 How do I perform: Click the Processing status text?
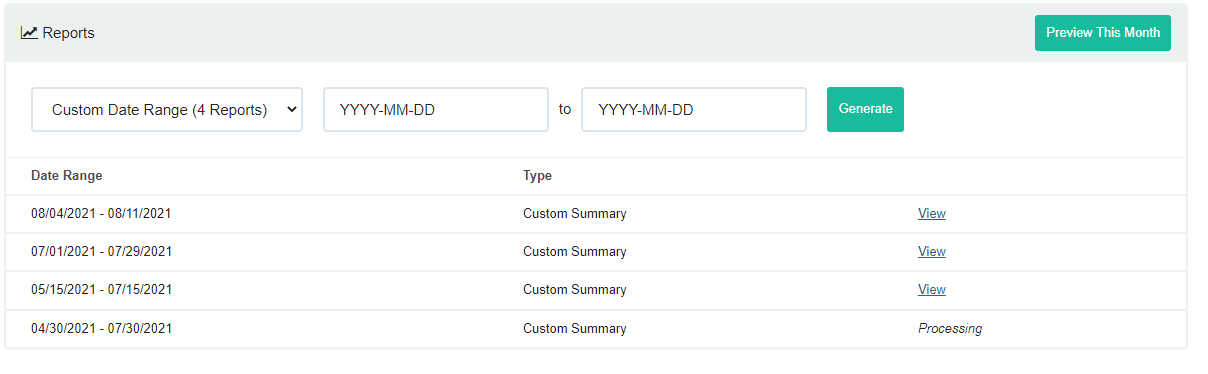(x=950, y=329)
